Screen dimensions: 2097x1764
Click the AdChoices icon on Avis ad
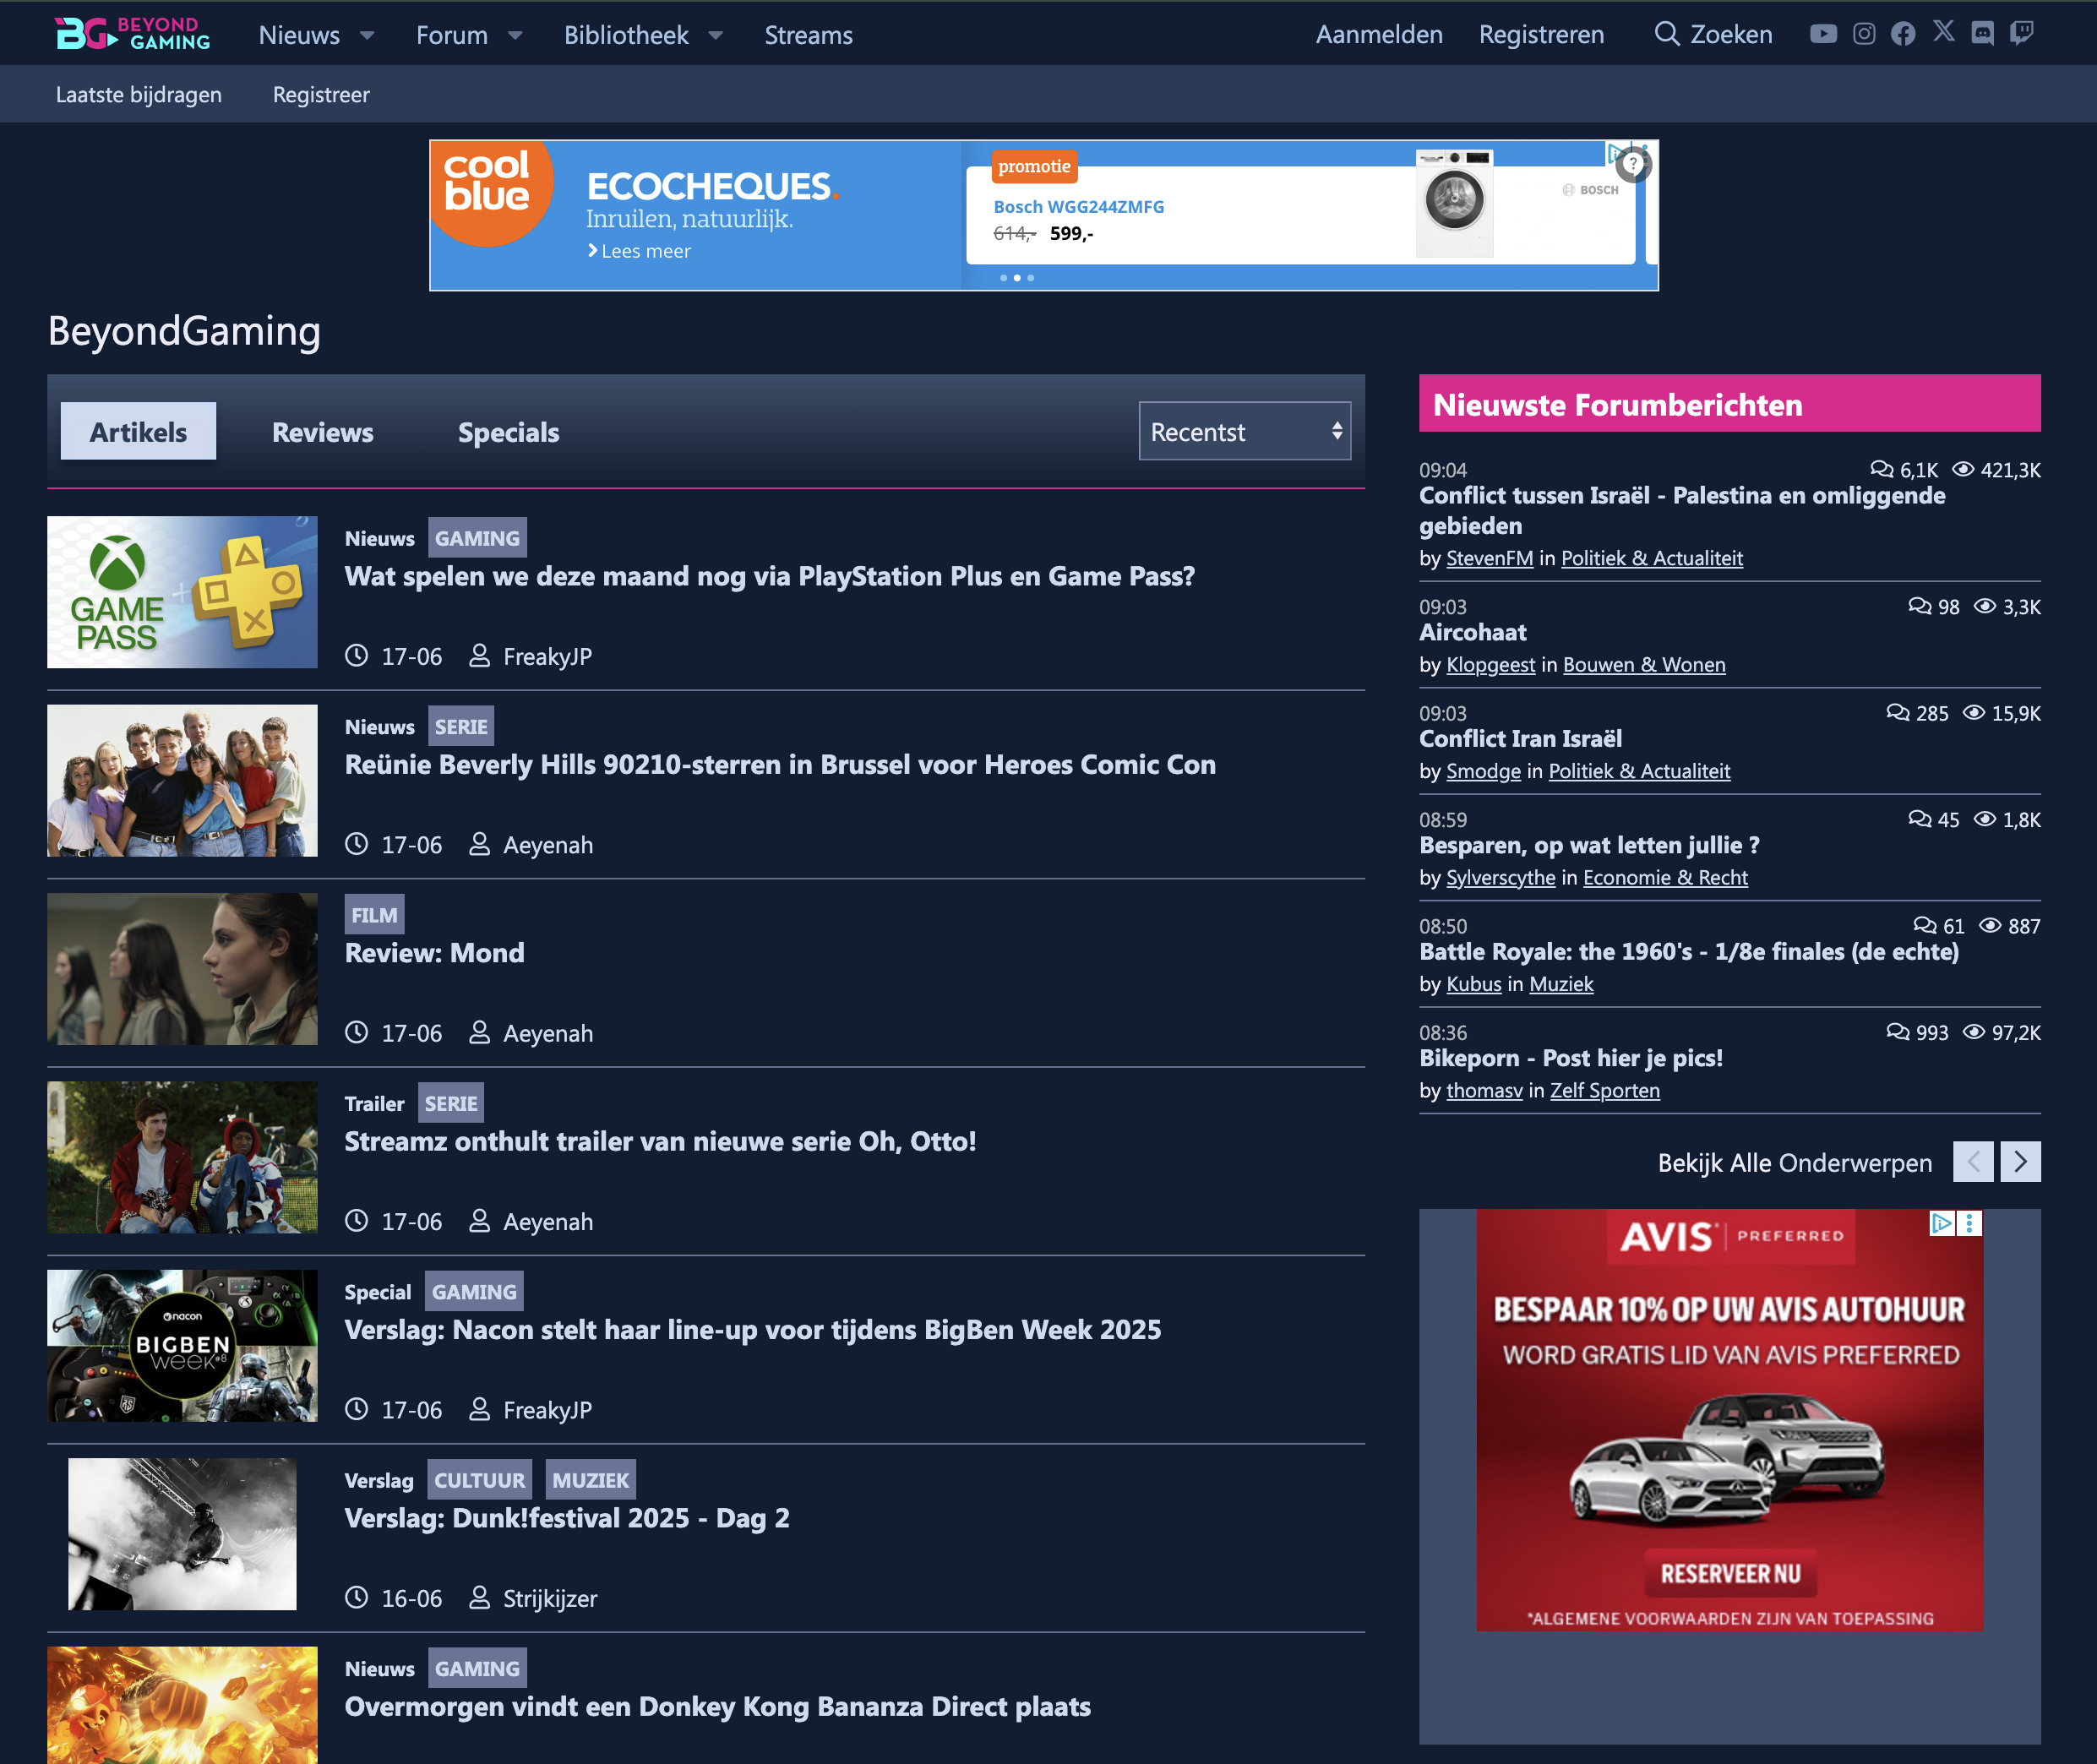point(1941,1223)
